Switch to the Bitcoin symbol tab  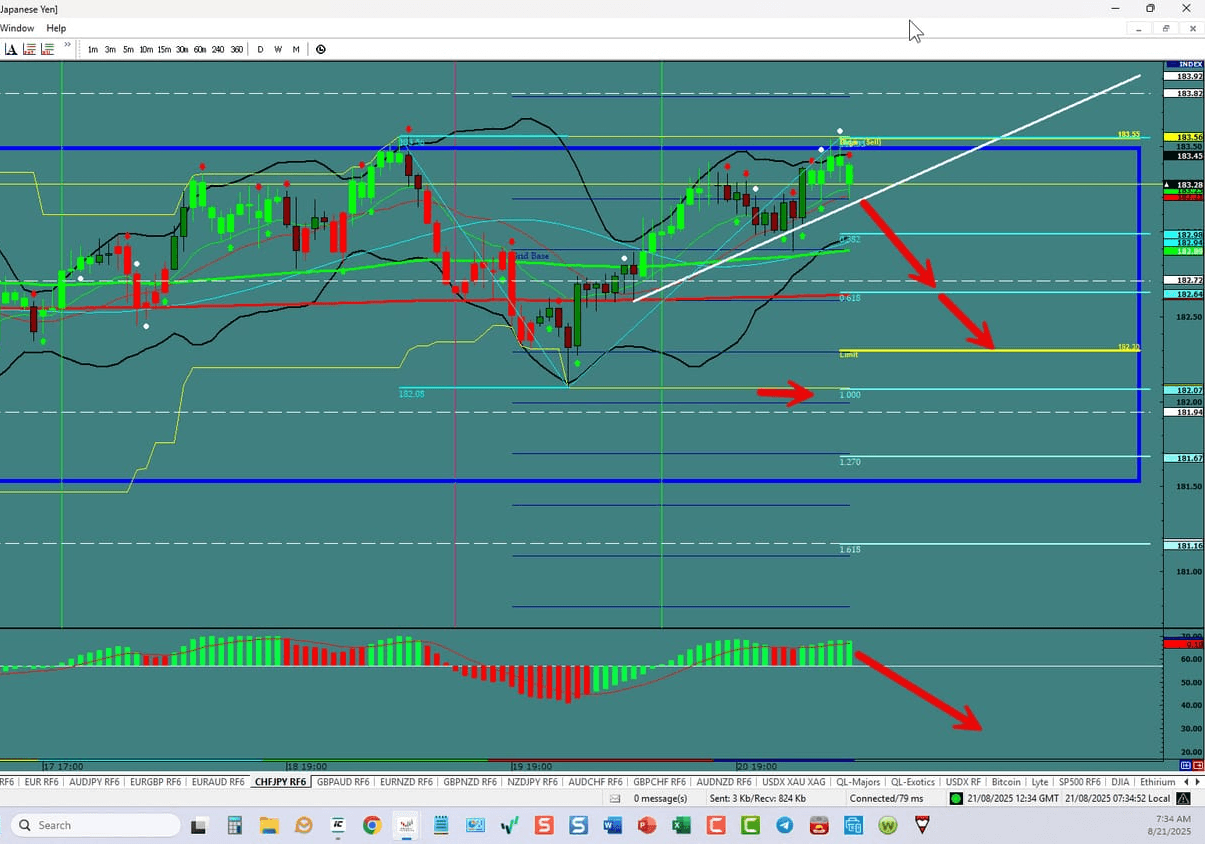click(x=1005, y=781)
